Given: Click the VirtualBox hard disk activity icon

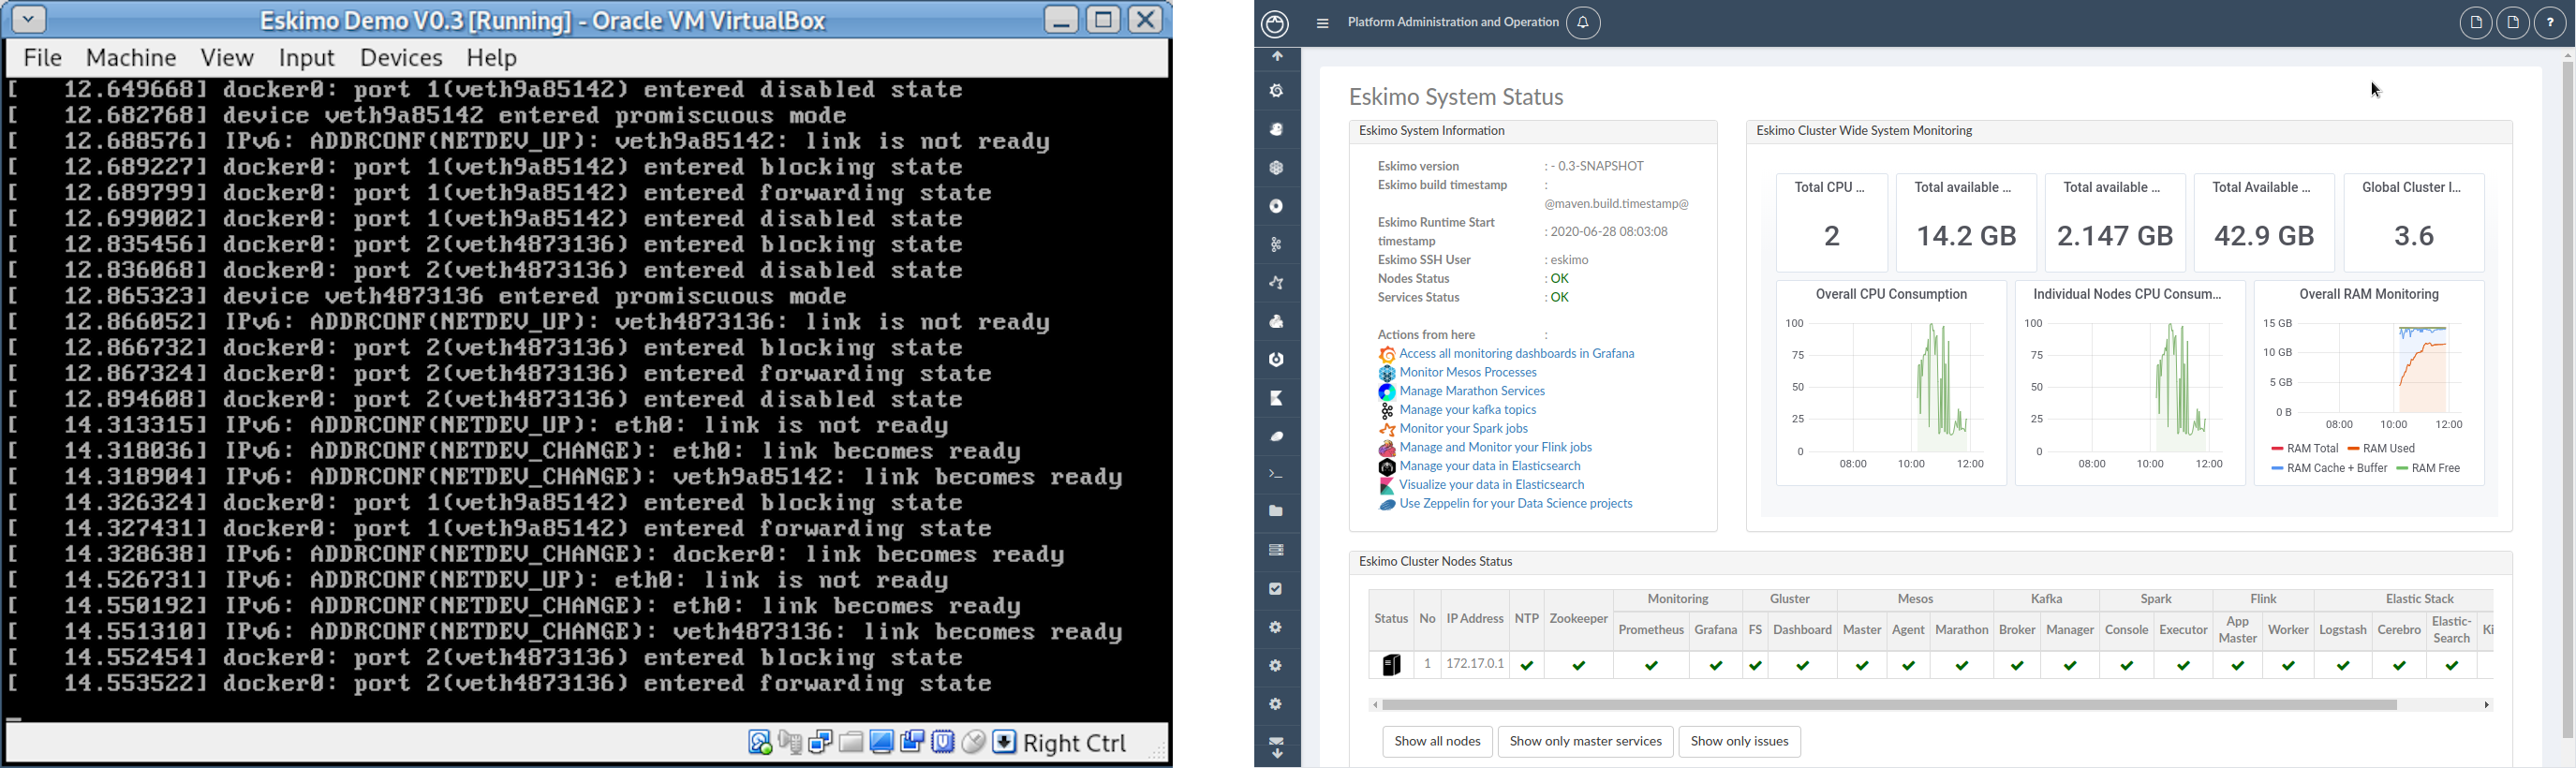Looking at the screenshot, I should coord(760,742).
